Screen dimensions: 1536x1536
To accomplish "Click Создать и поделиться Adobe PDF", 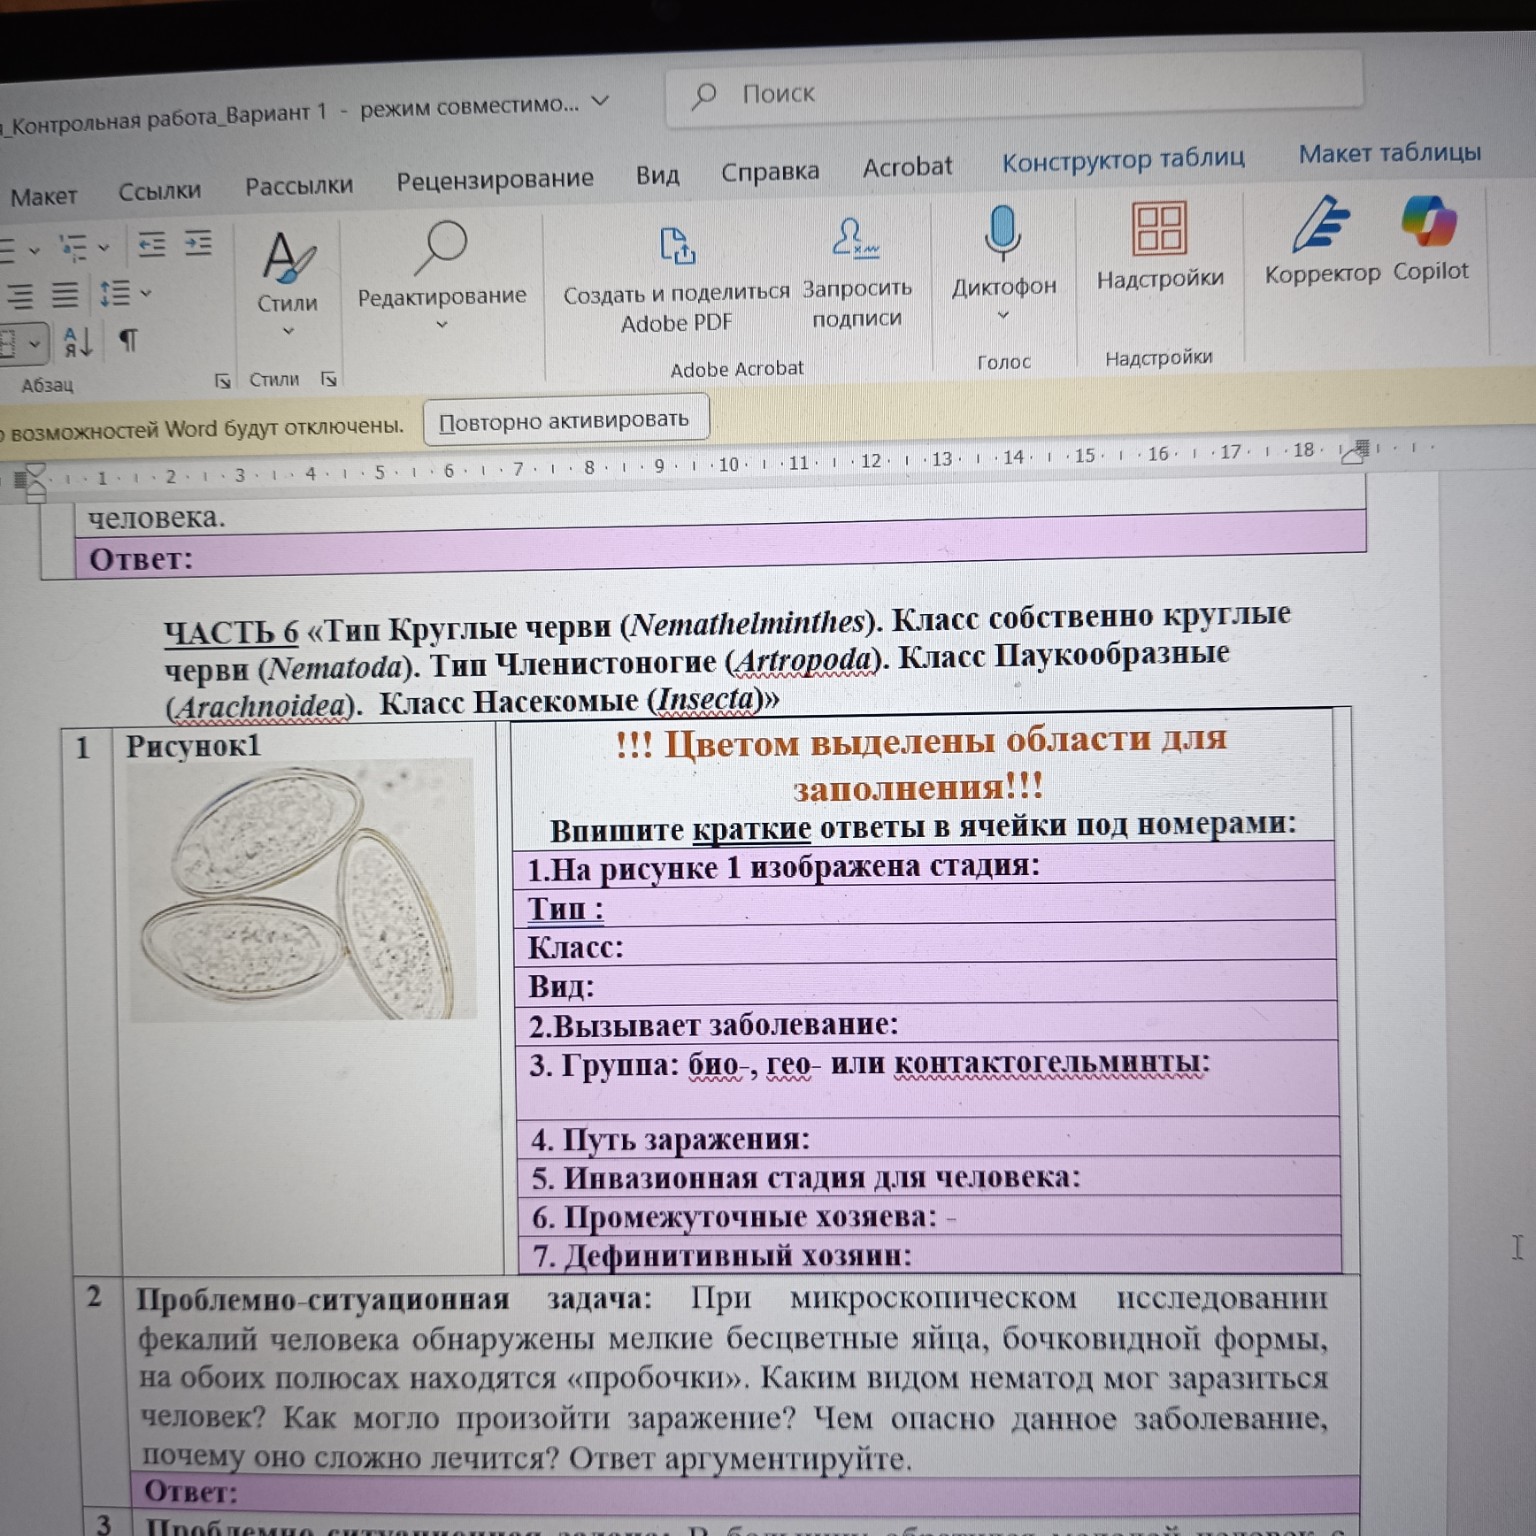I will tap(677, 280).
